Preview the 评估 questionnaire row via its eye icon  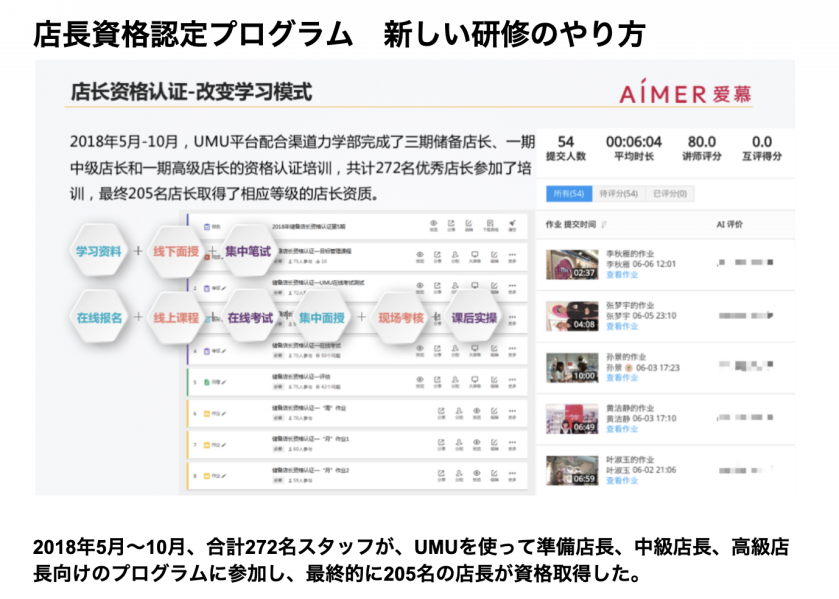(420, 380)
